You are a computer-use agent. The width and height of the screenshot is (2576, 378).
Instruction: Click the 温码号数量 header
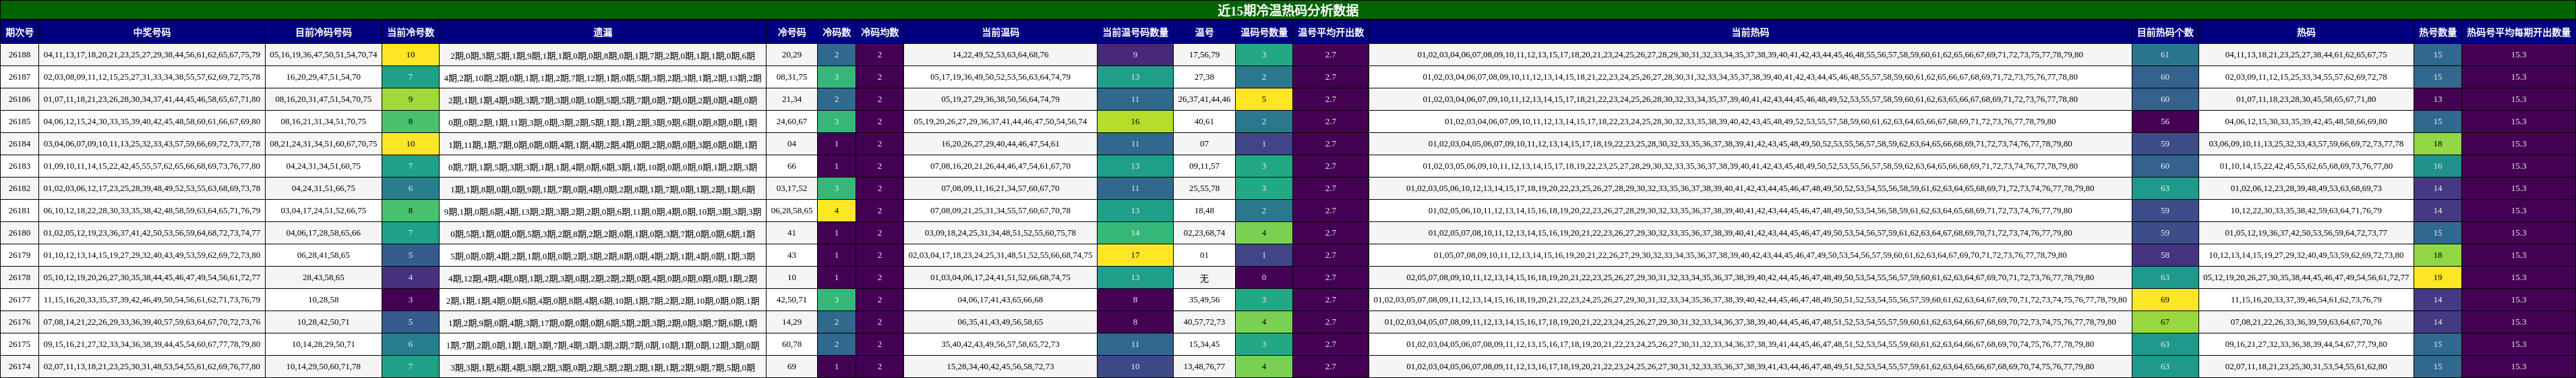(1263, 32)
